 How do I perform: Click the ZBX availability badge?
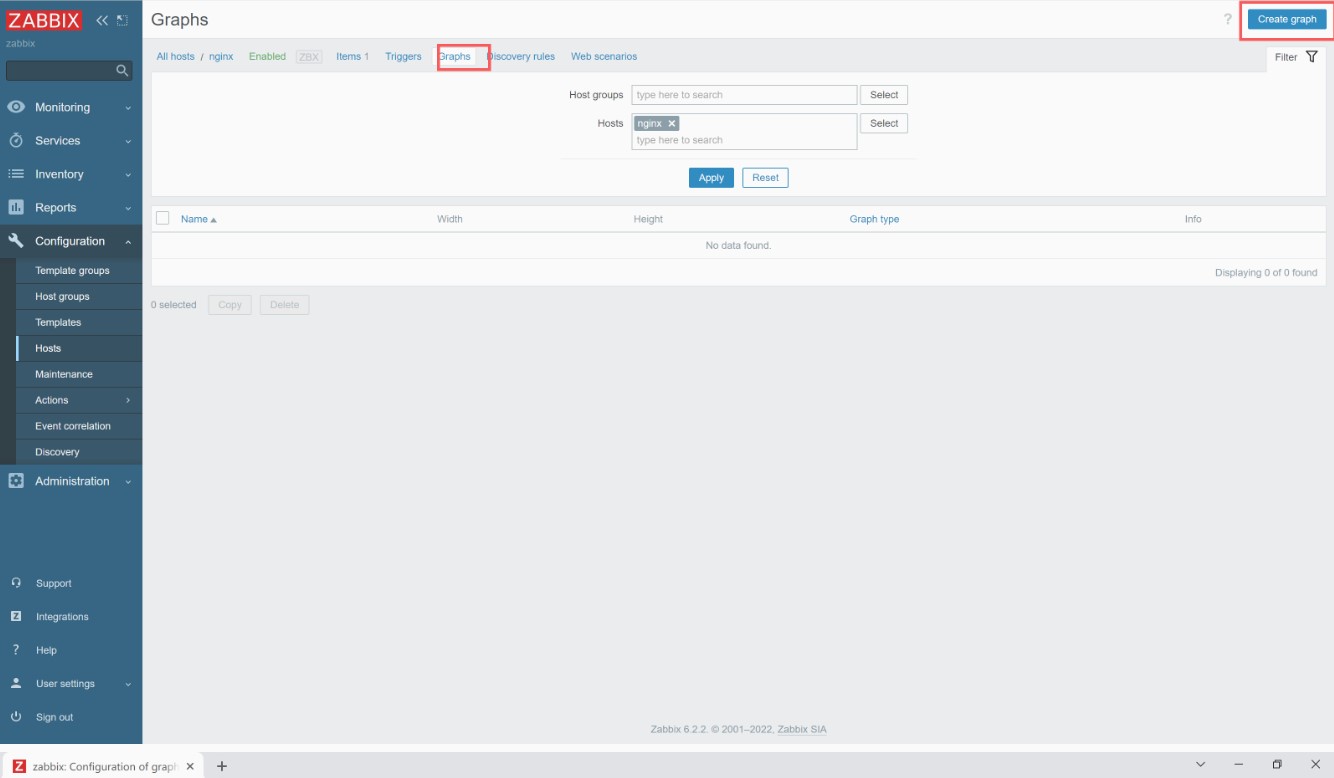click(309, 56)
